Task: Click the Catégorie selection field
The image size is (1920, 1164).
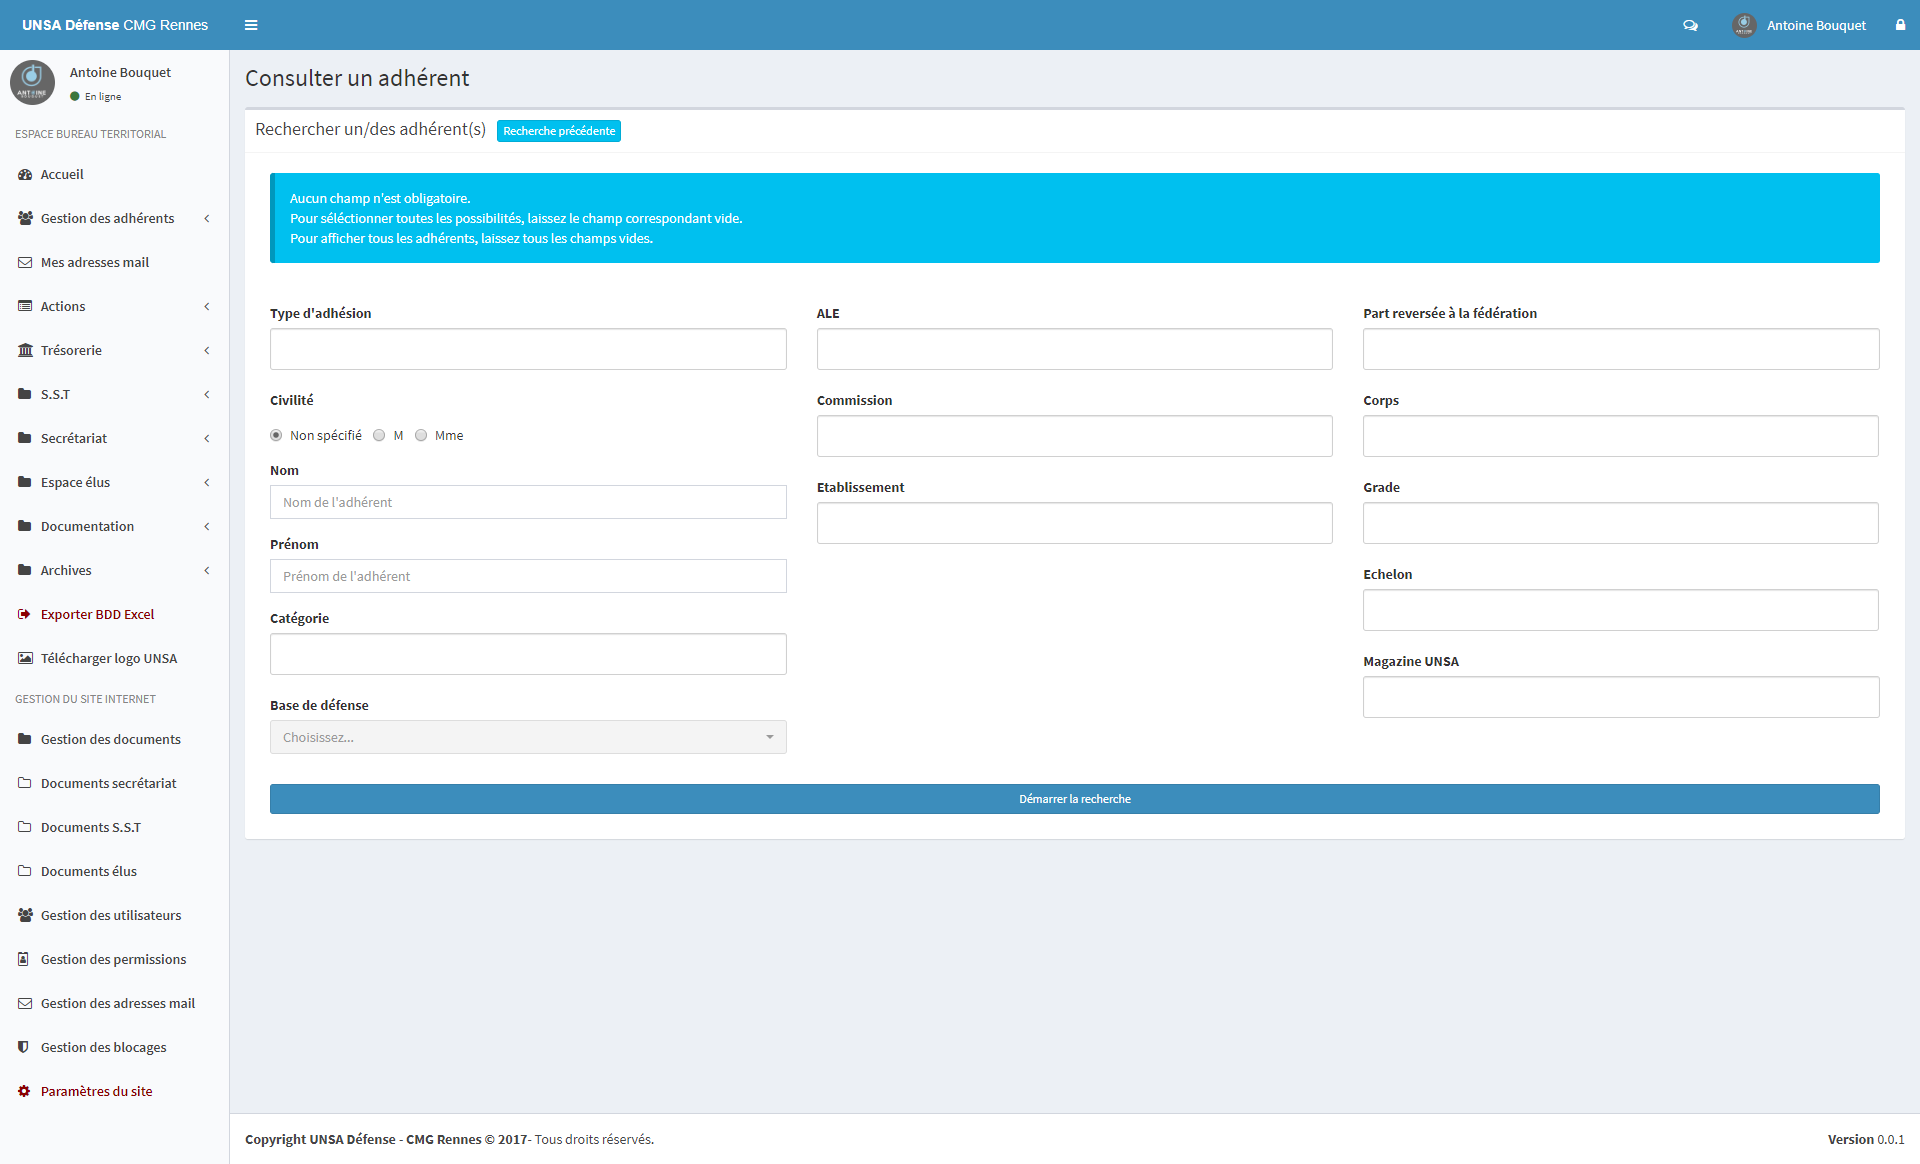Action: [528, 654]
